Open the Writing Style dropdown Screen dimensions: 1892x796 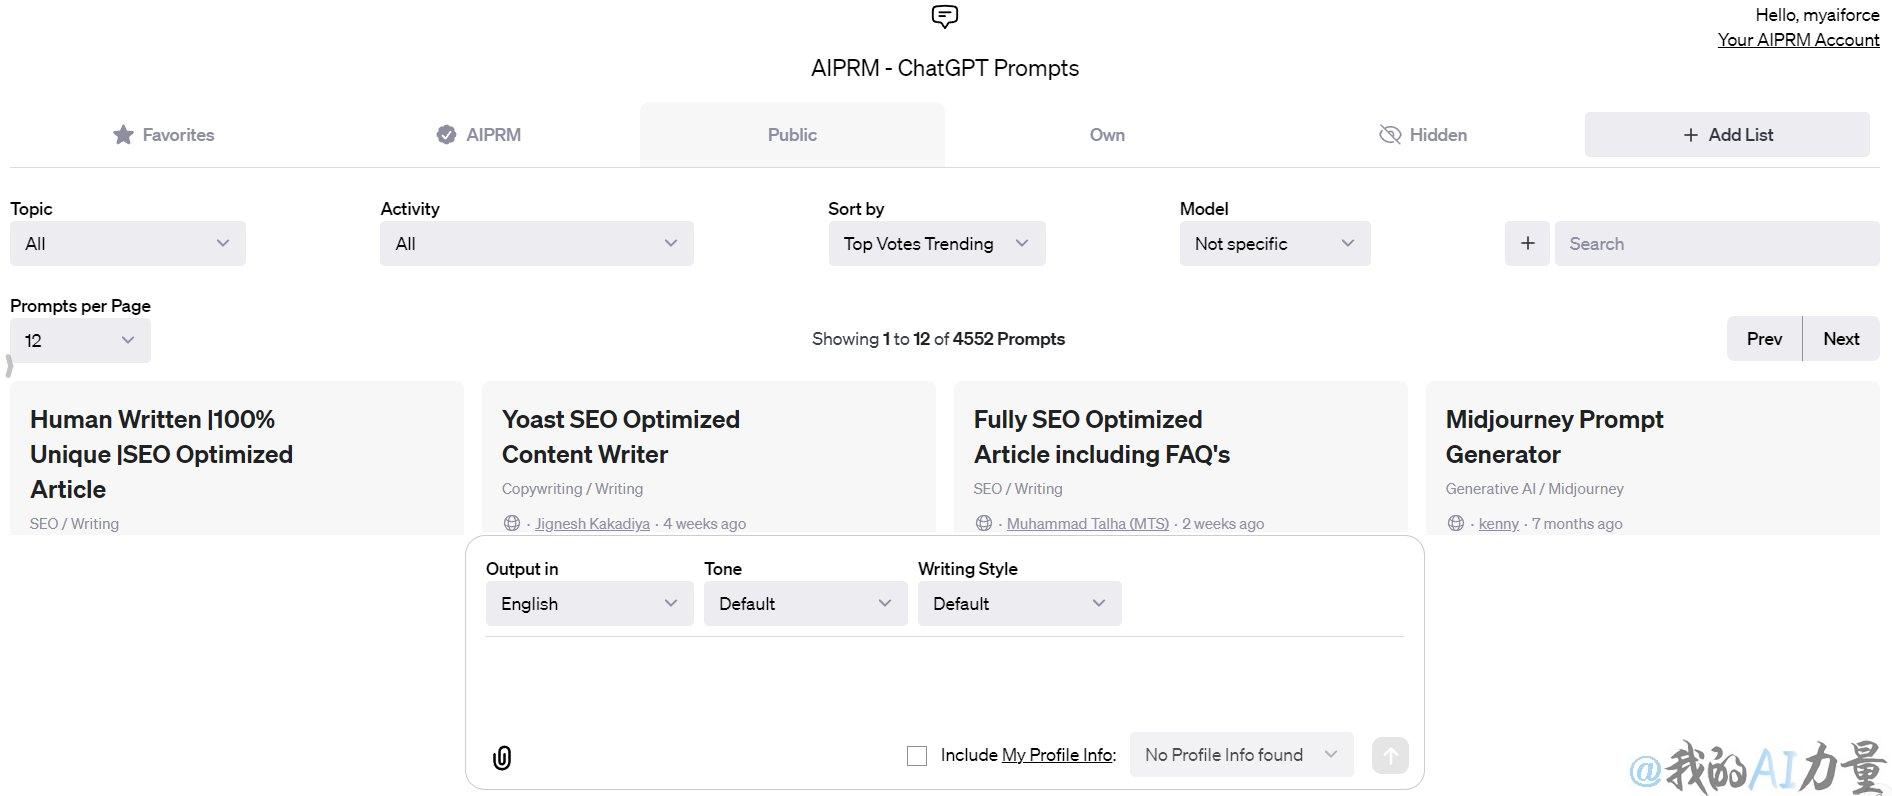pos(1019,603)
